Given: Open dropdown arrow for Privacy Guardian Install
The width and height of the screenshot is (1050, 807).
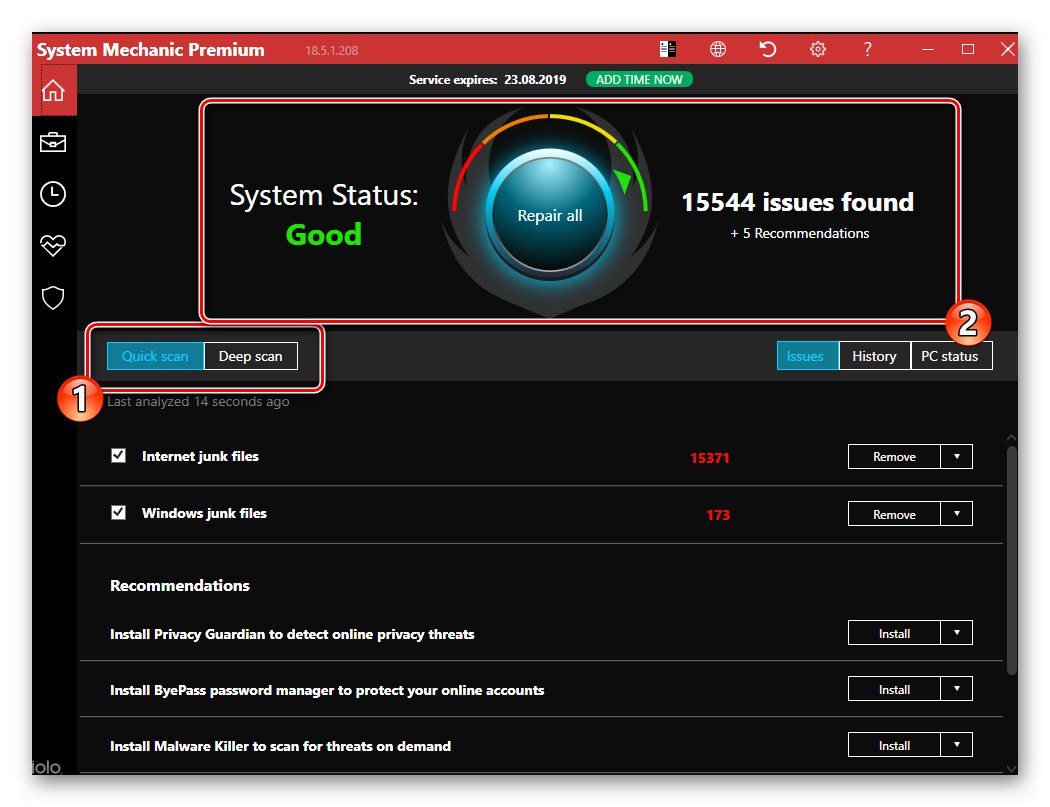Looking at the screenshot, I should pos(957,632).
